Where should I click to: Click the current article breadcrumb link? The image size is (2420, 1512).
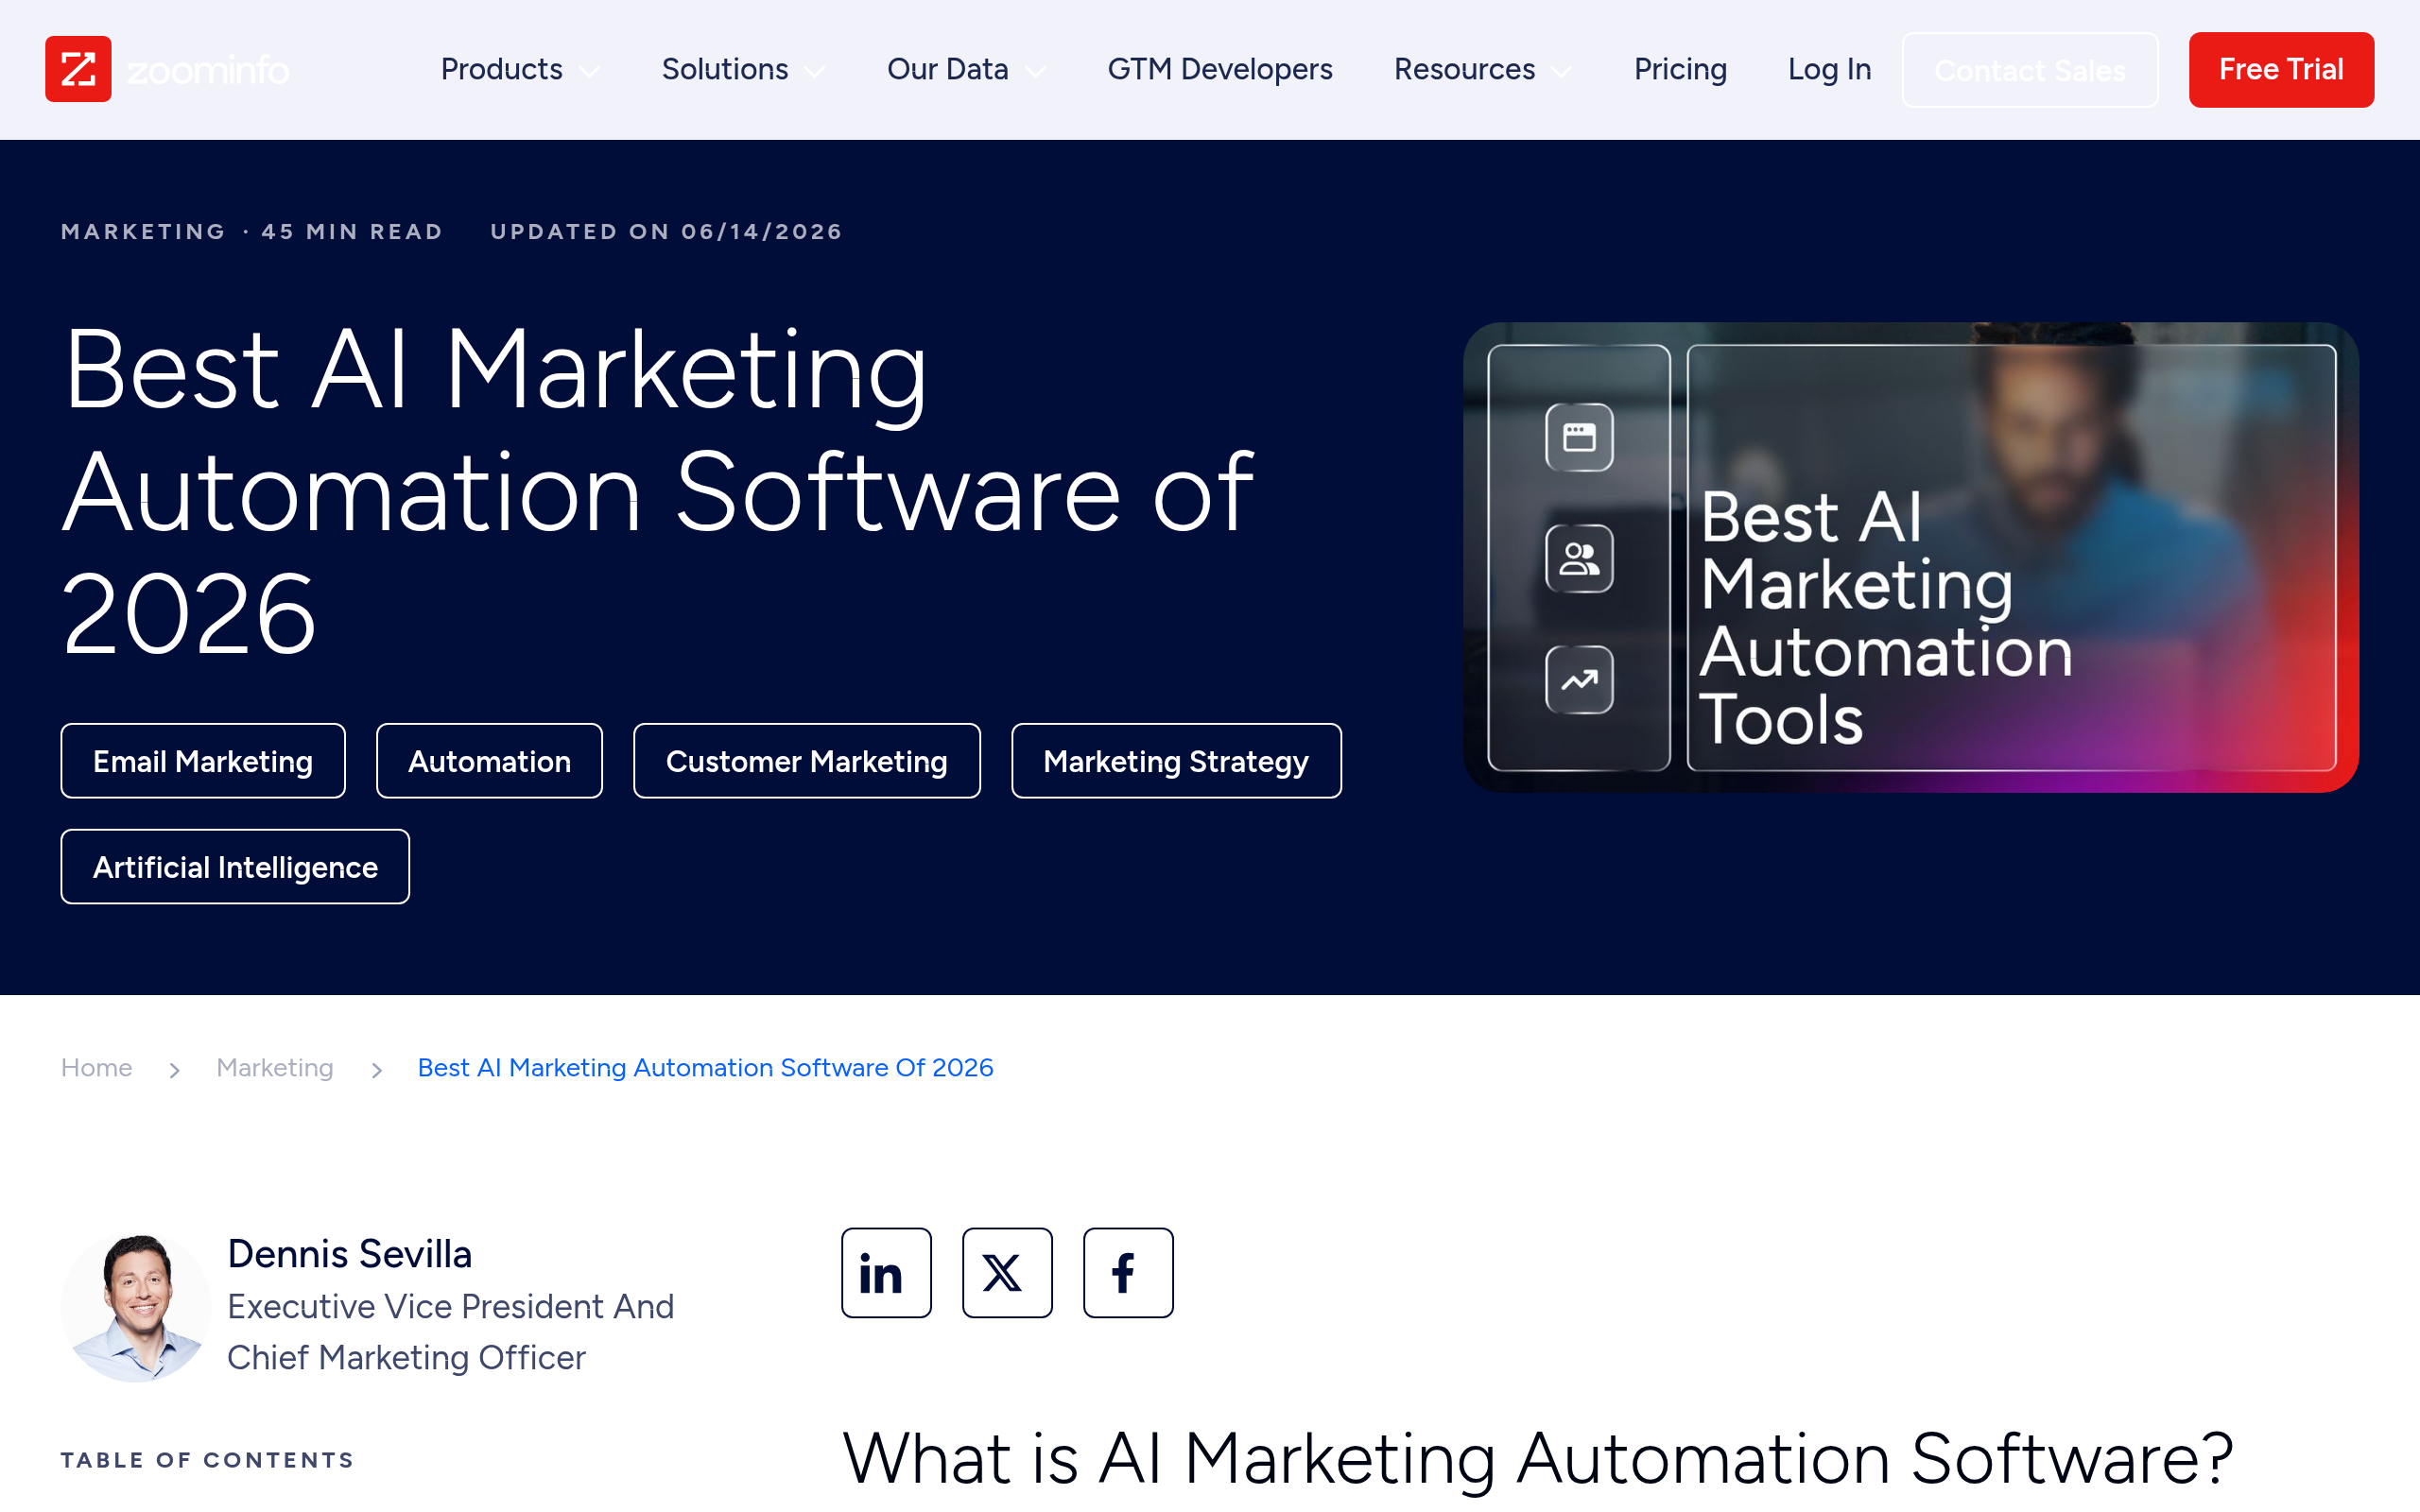coord(705,1068)
